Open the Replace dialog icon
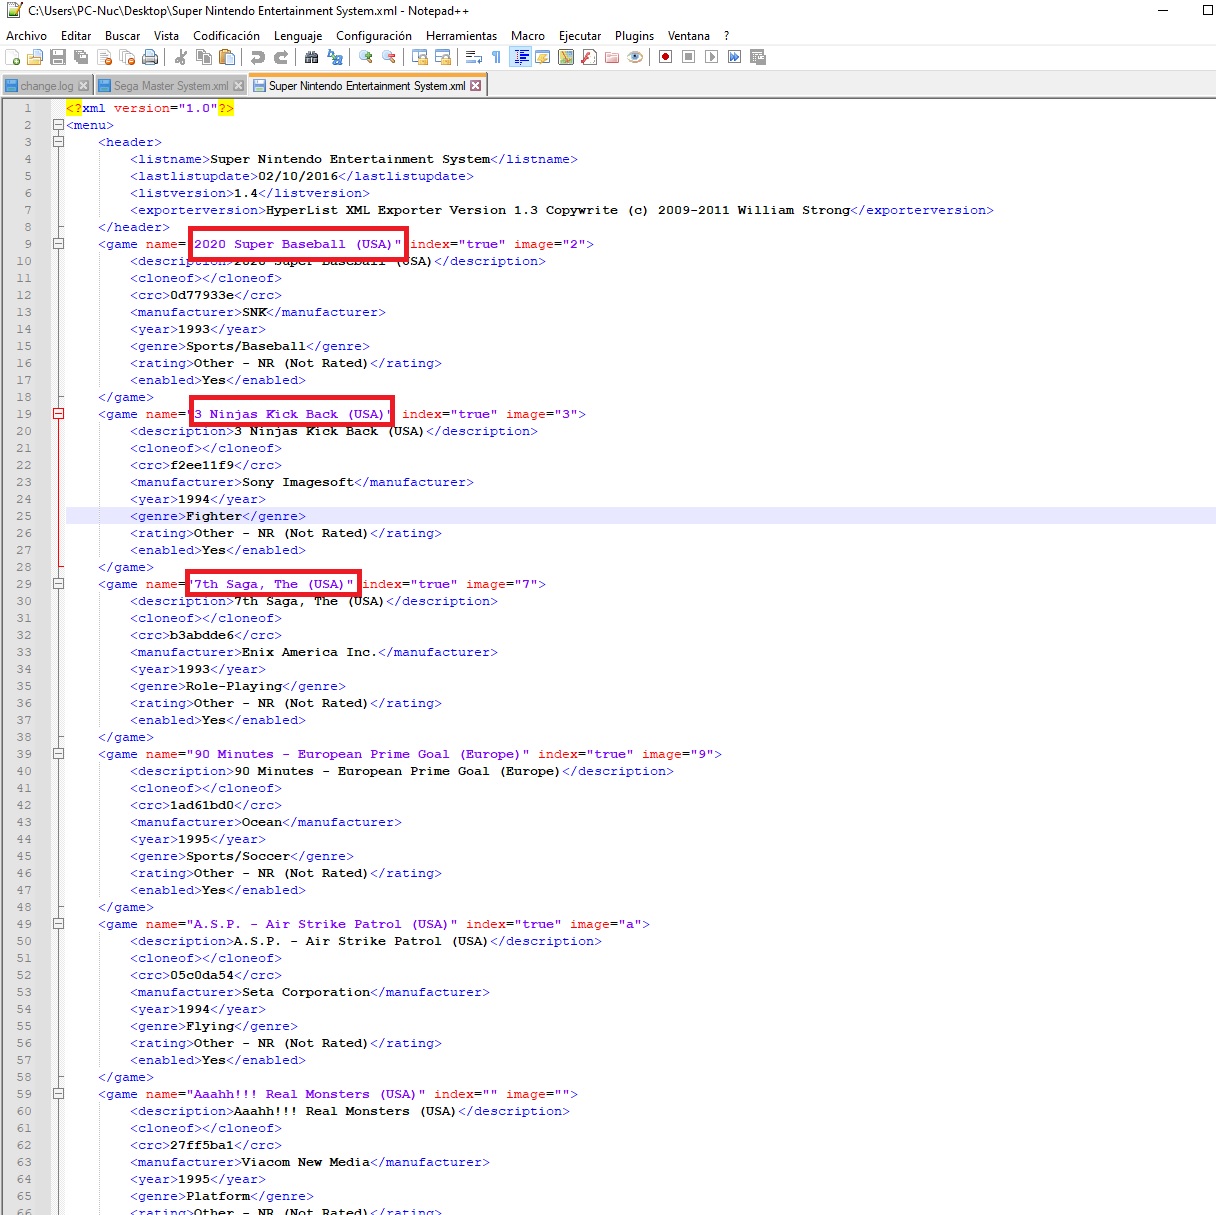1216x1215 pixels. click(x=335, y=57)
